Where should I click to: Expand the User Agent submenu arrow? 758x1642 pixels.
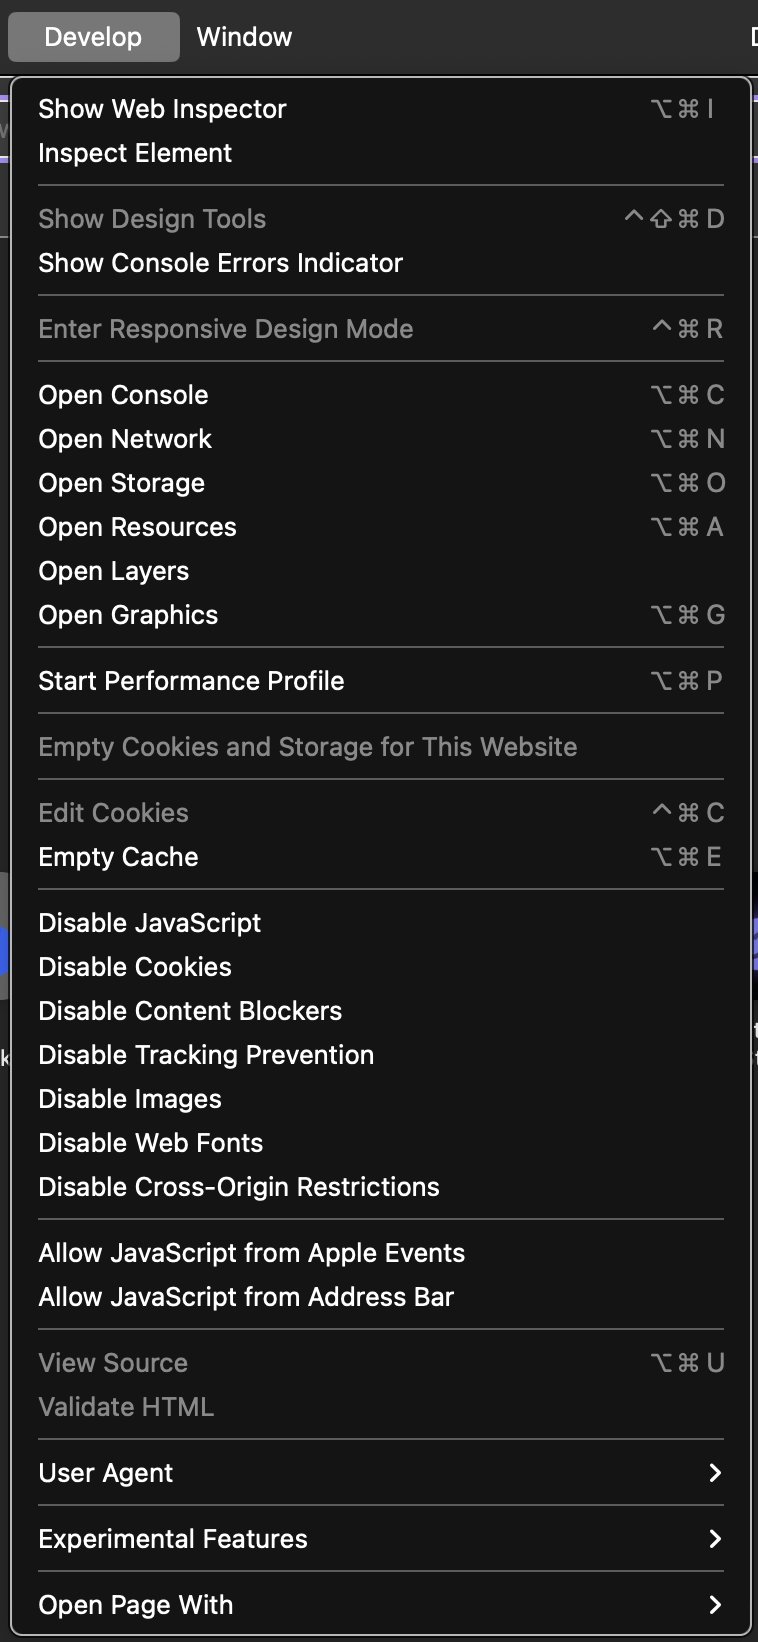[x=714, y=1473]
